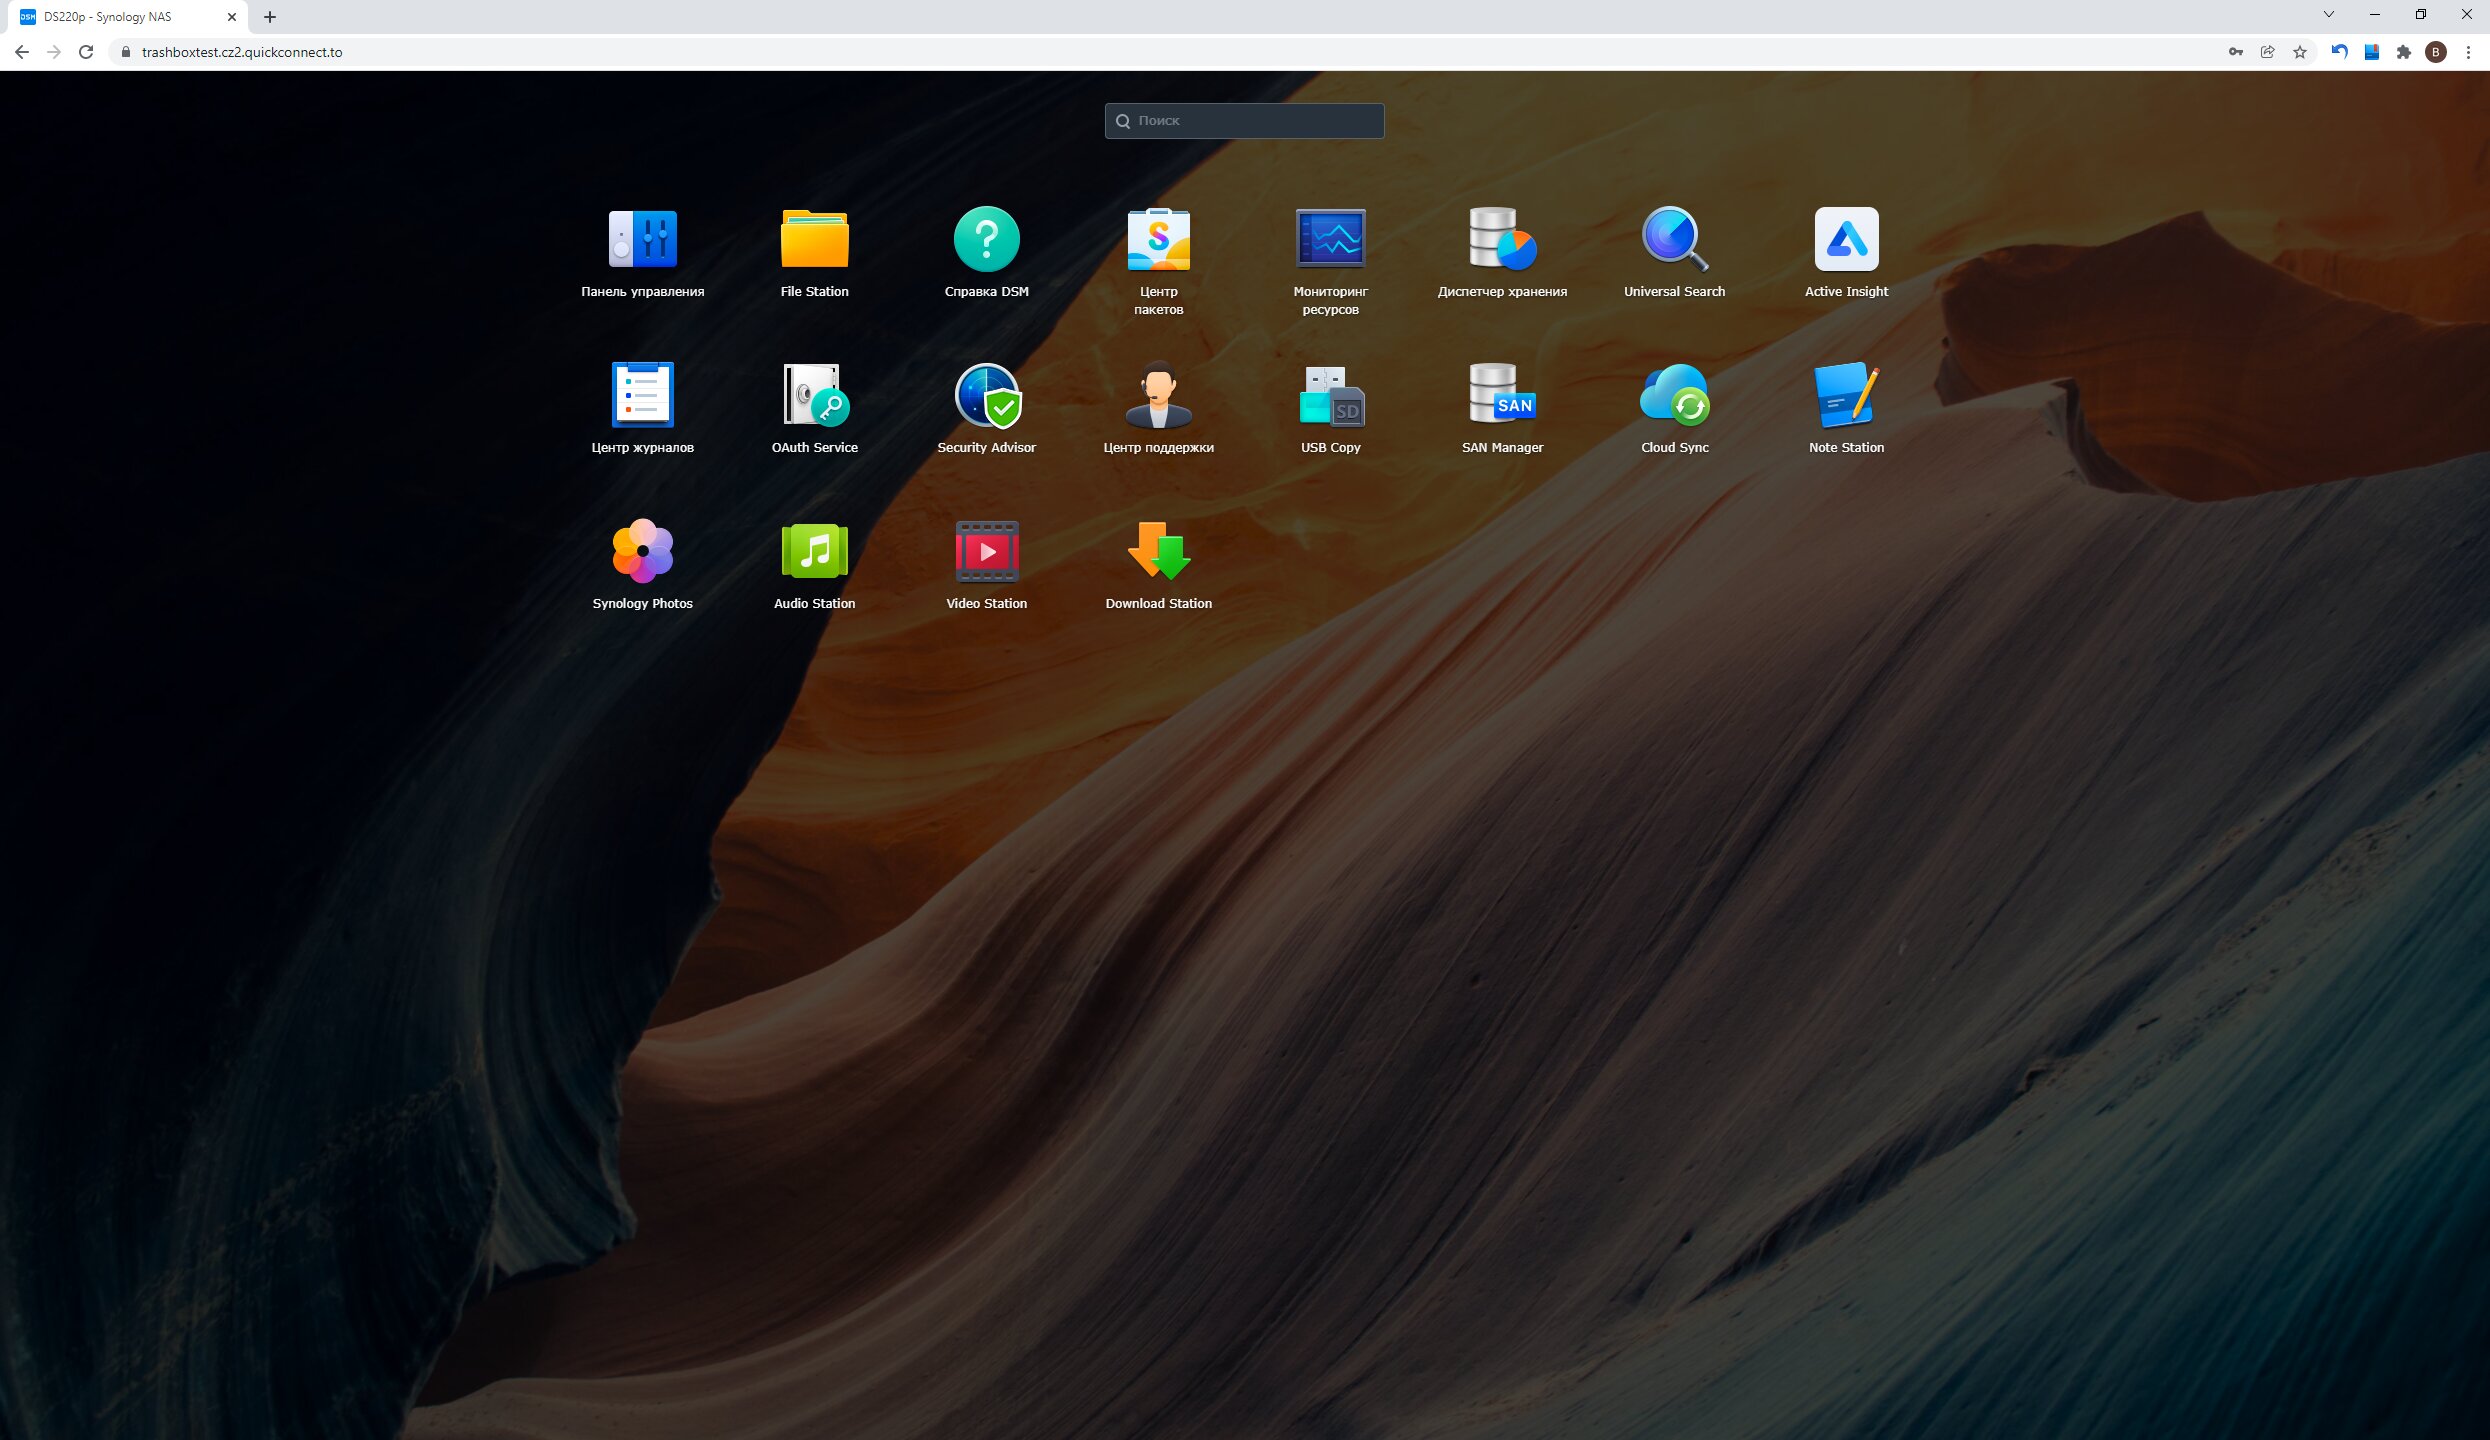
Task: Reload the current page
Action: click(86, 52)
